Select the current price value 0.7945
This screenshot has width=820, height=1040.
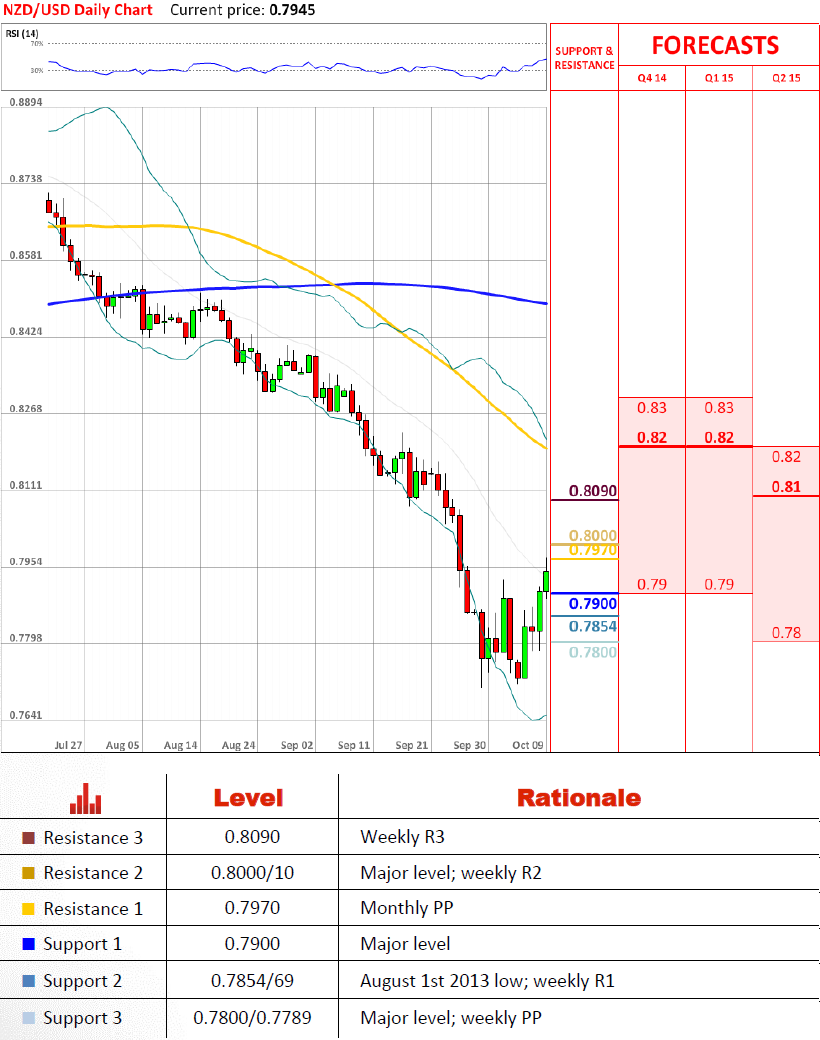pos(293,10)
